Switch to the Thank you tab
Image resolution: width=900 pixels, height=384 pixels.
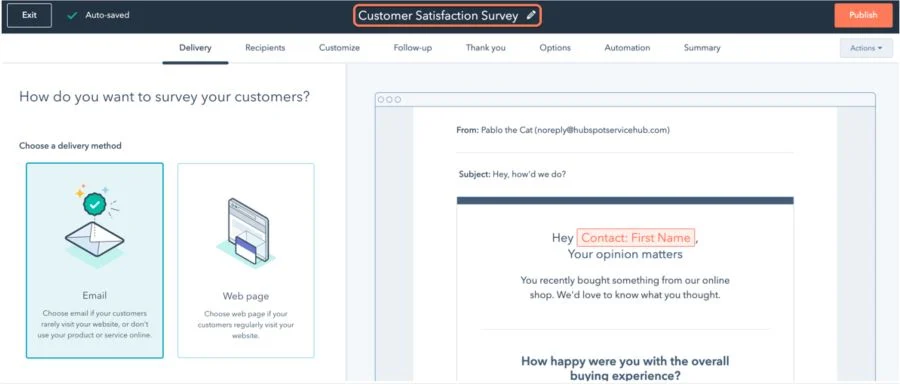tap(486, 48)
